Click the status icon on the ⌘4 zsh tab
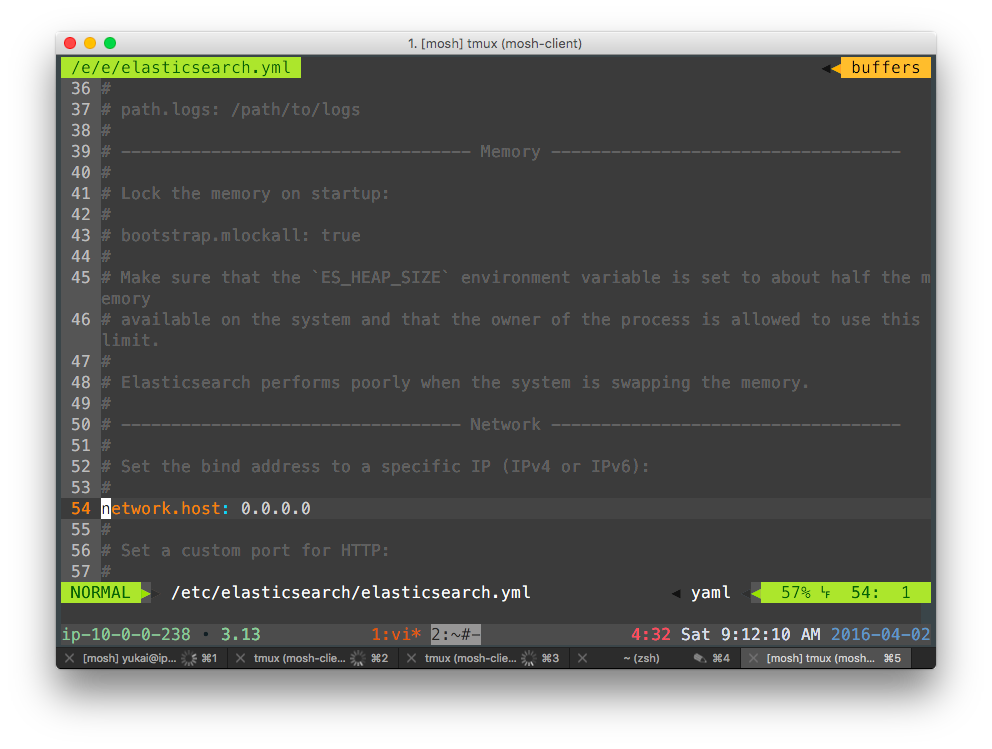 tap(699, 659)
